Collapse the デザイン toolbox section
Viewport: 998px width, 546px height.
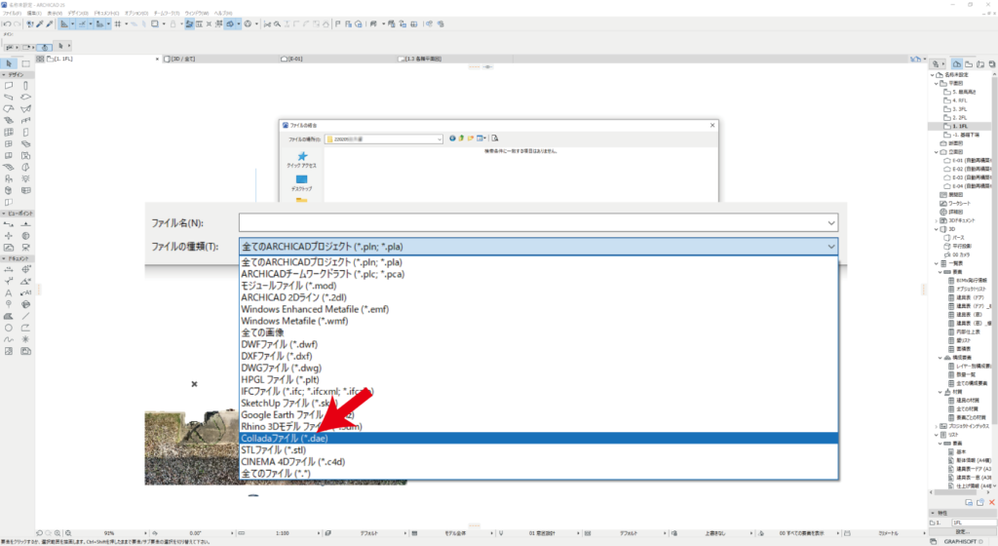coord(4,74)
